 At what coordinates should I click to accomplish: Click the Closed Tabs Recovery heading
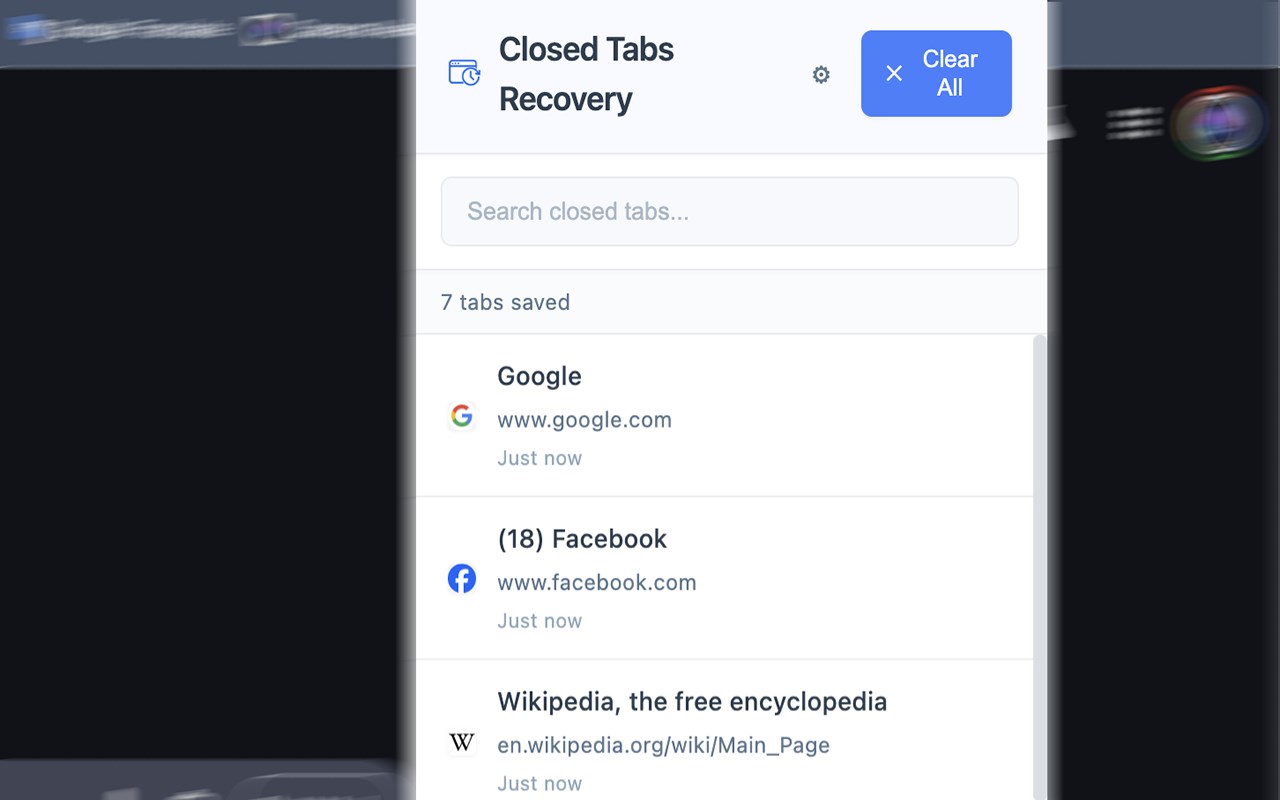pos(586,74)
